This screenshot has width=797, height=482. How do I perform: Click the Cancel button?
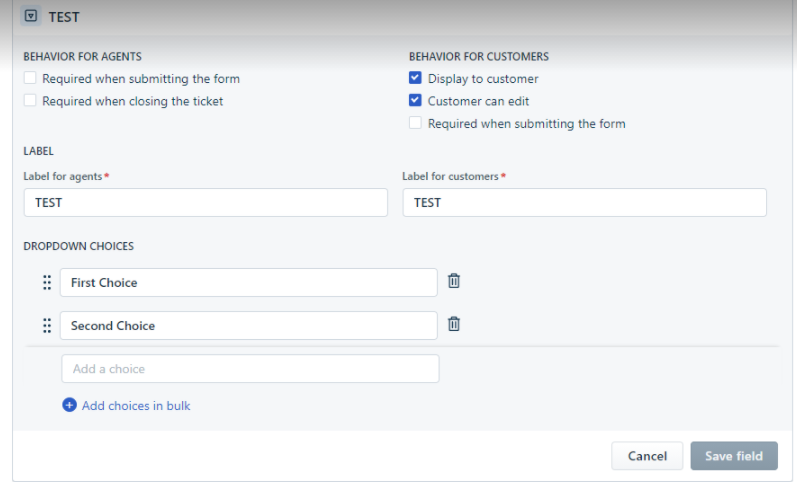647,456
